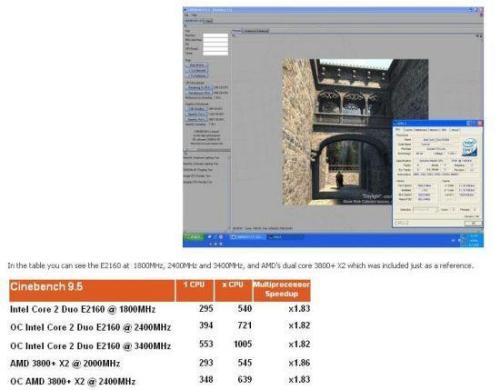
Task: Click the C4D Shading benchmark button
Action: tap(196, 109)
